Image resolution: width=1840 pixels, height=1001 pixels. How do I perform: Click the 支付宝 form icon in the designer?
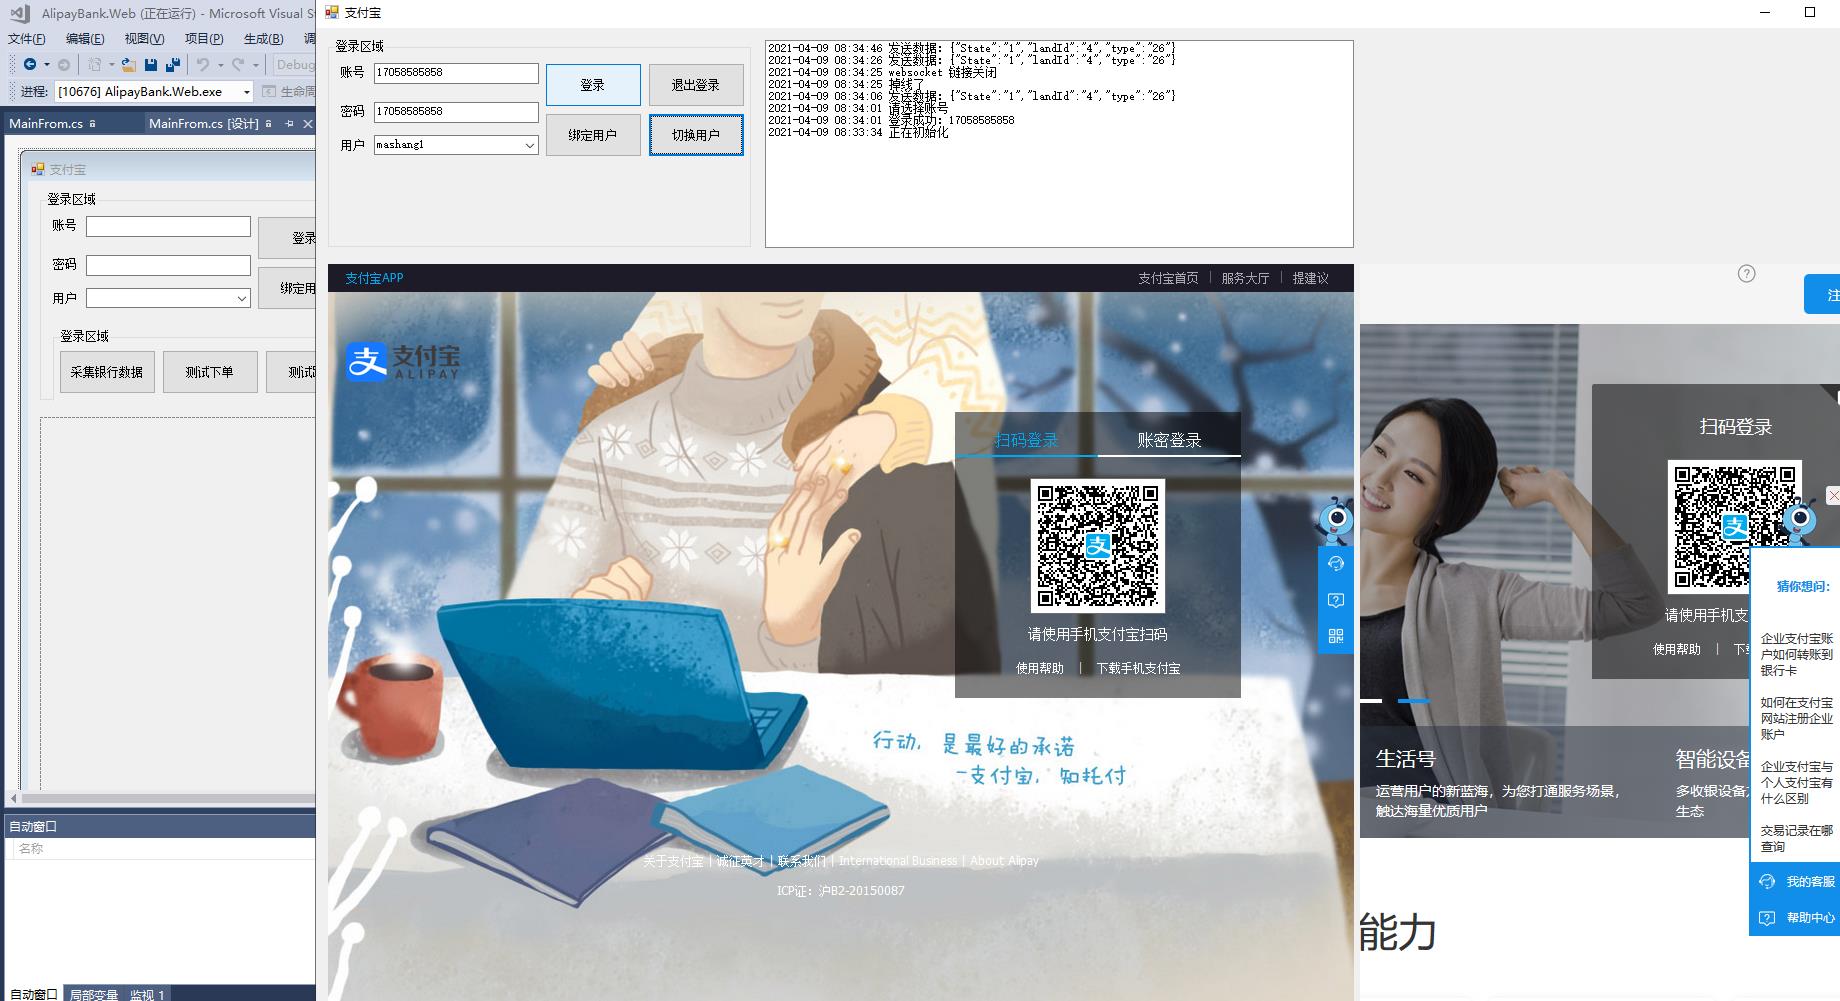[38, 169]
